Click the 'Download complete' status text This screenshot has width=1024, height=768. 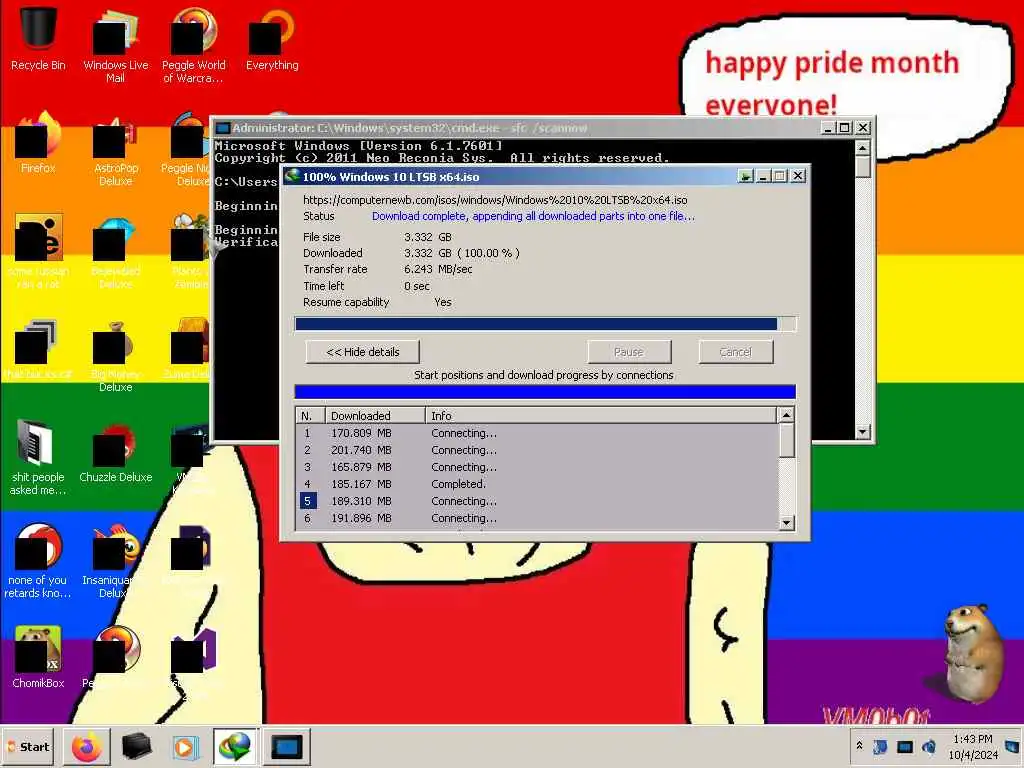point(533,216)
